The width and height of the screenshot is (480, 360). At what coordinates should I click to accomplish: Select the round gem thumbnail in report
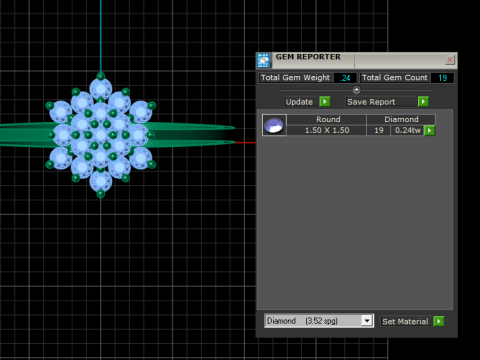coord(274,125)
